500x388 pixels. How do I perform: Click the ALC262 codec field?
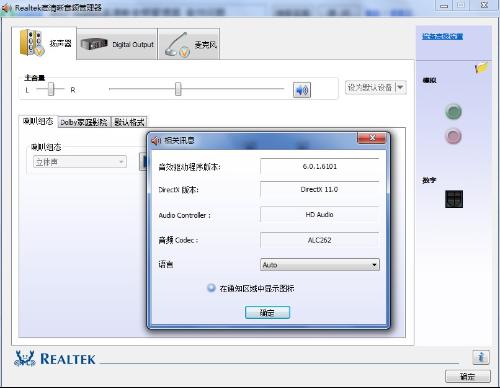pos(319,240)
